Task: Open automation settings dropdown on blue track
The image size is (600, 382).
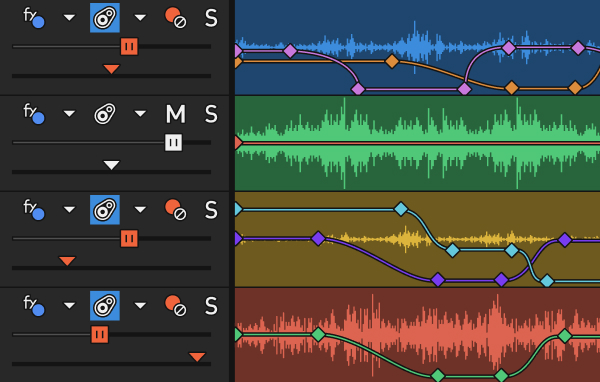Action: coord(140,18)
